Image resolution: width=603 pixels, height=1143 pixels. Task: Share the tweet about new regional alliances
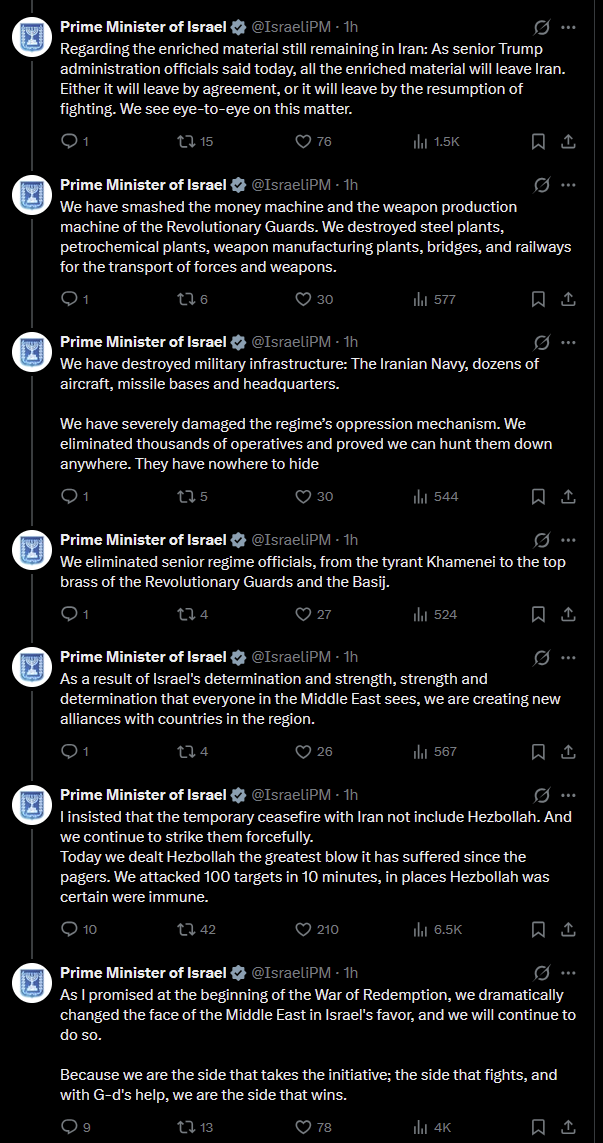tap(568, 752)
